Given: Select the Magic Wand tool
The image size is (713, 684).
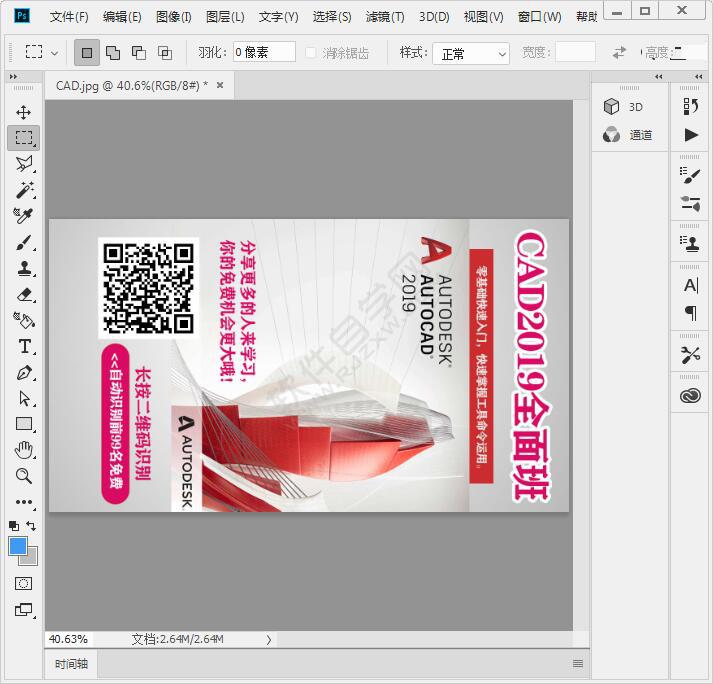Looking at the screenshot, I should click(25, 189).
